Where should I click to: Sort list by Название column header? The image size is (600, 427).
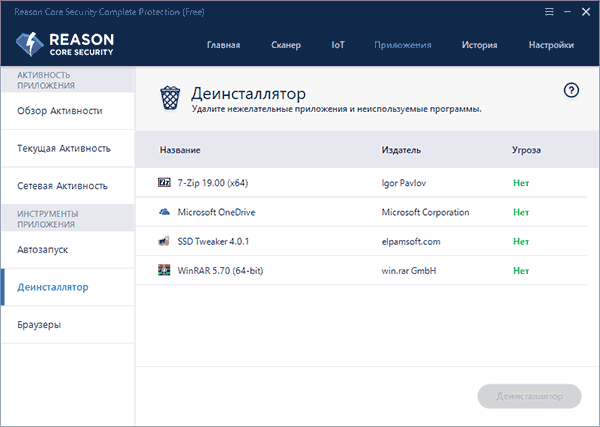180,150
